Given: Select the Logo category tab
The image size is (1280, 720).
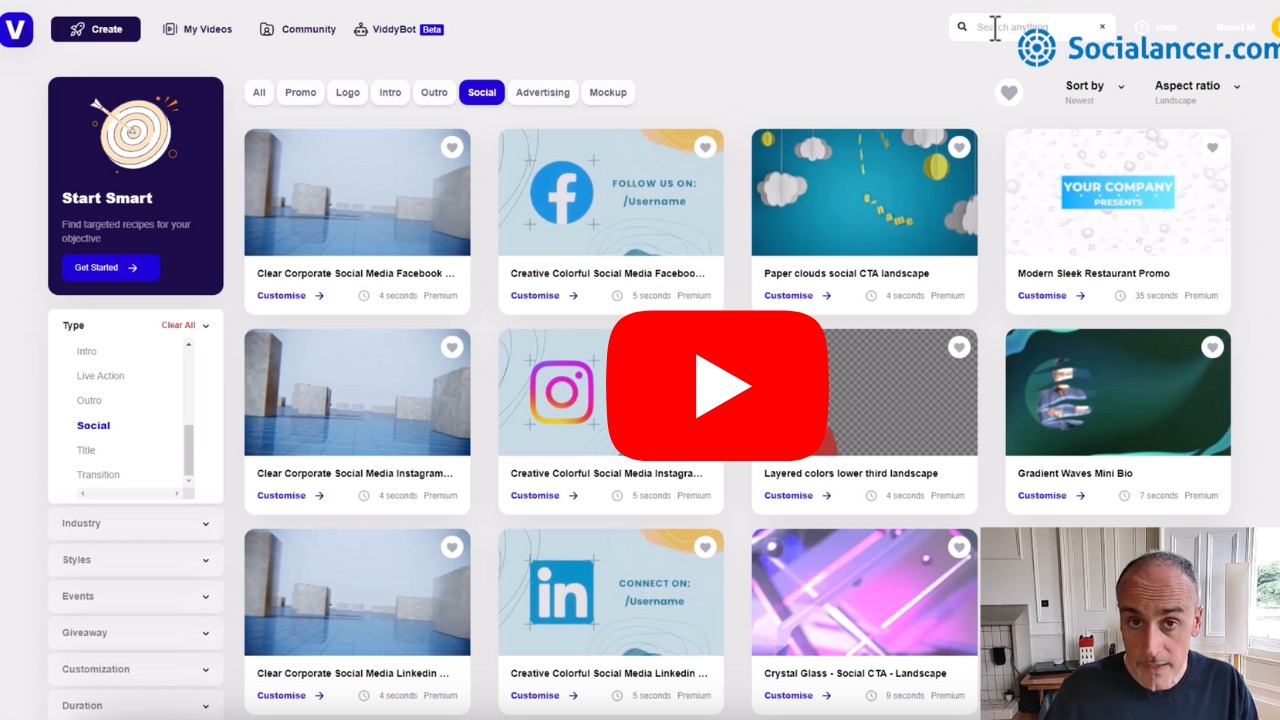Looking at the screenshot, I should click(x=348, y=92).
